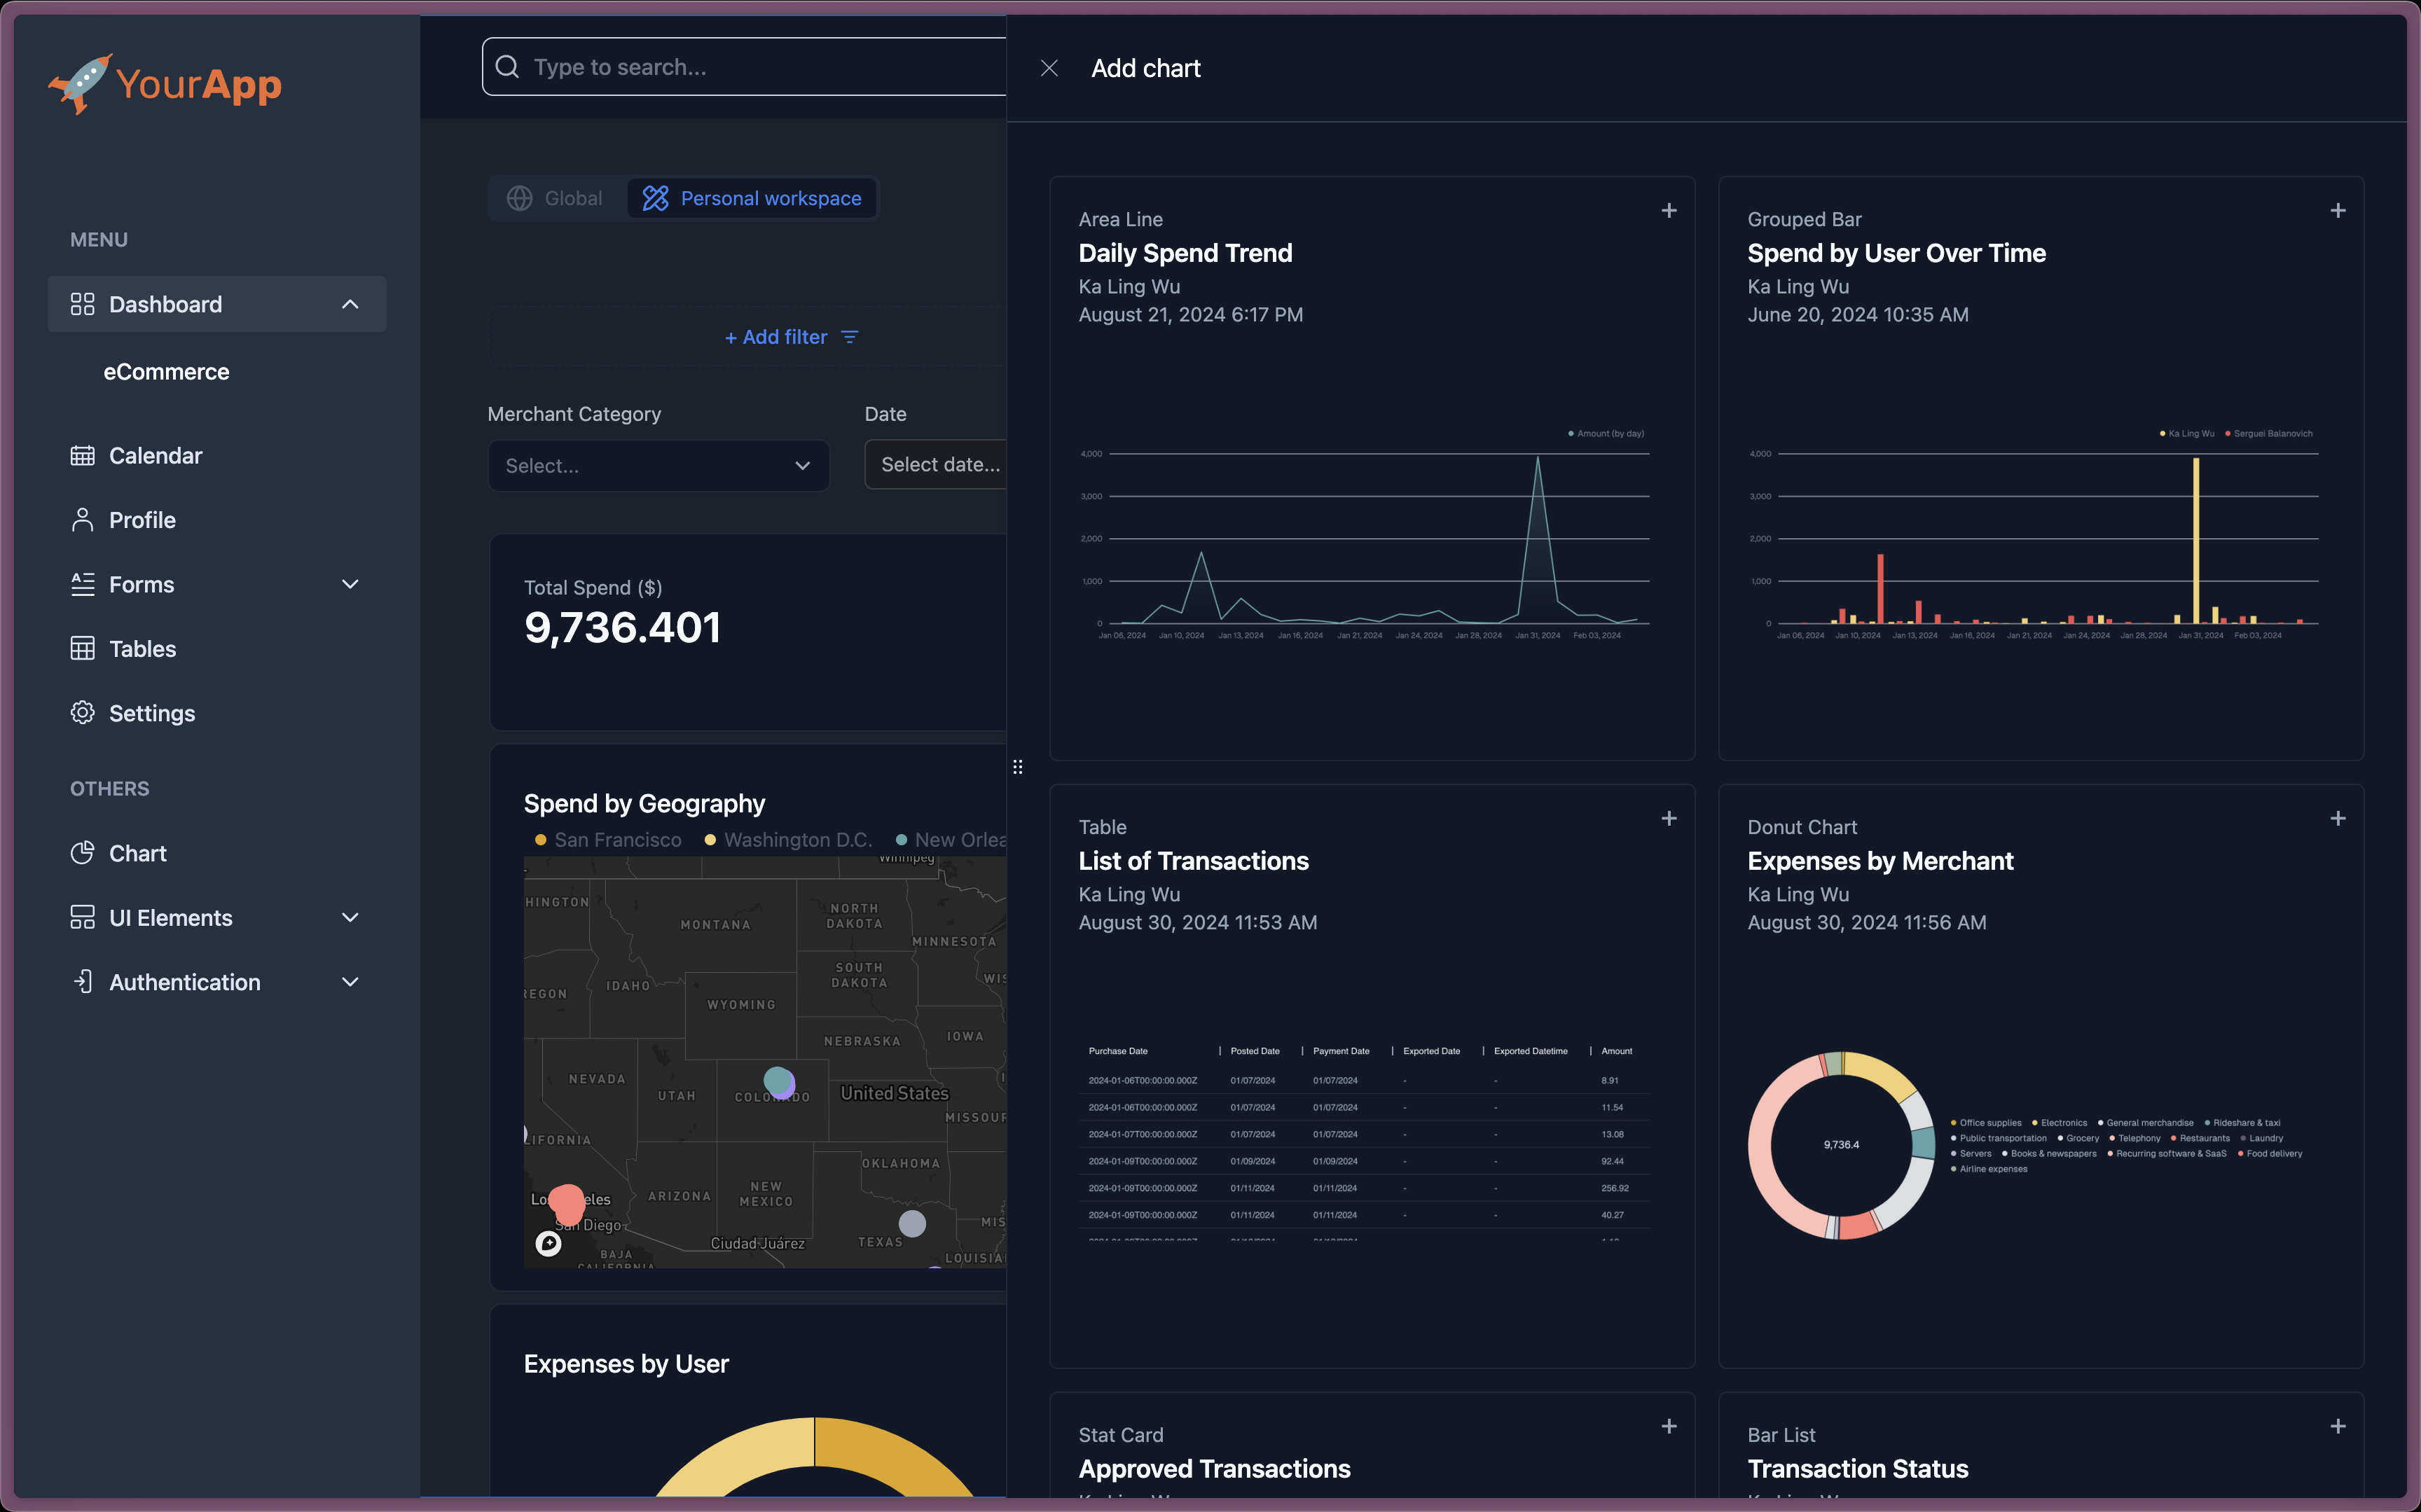Add the Transaction Status bar list

point(2337,1426)
